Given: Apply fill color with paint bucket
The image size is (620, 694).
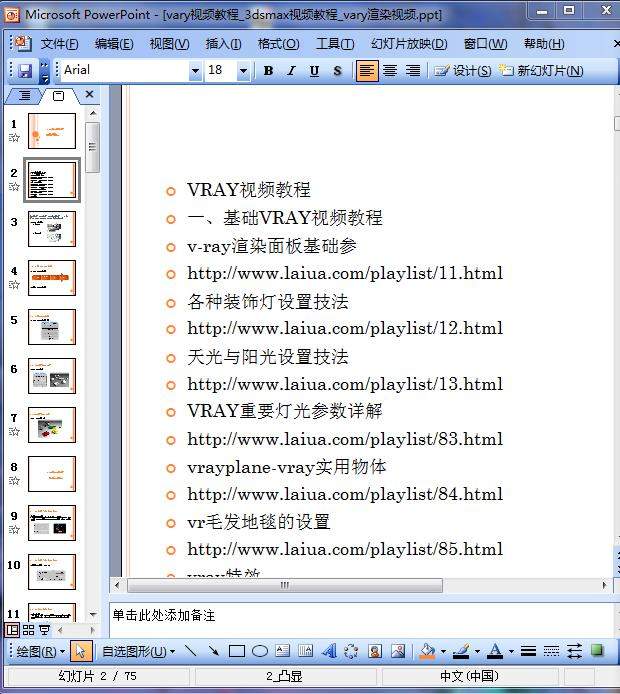Looking at the screenshot, I should [427, 651].
